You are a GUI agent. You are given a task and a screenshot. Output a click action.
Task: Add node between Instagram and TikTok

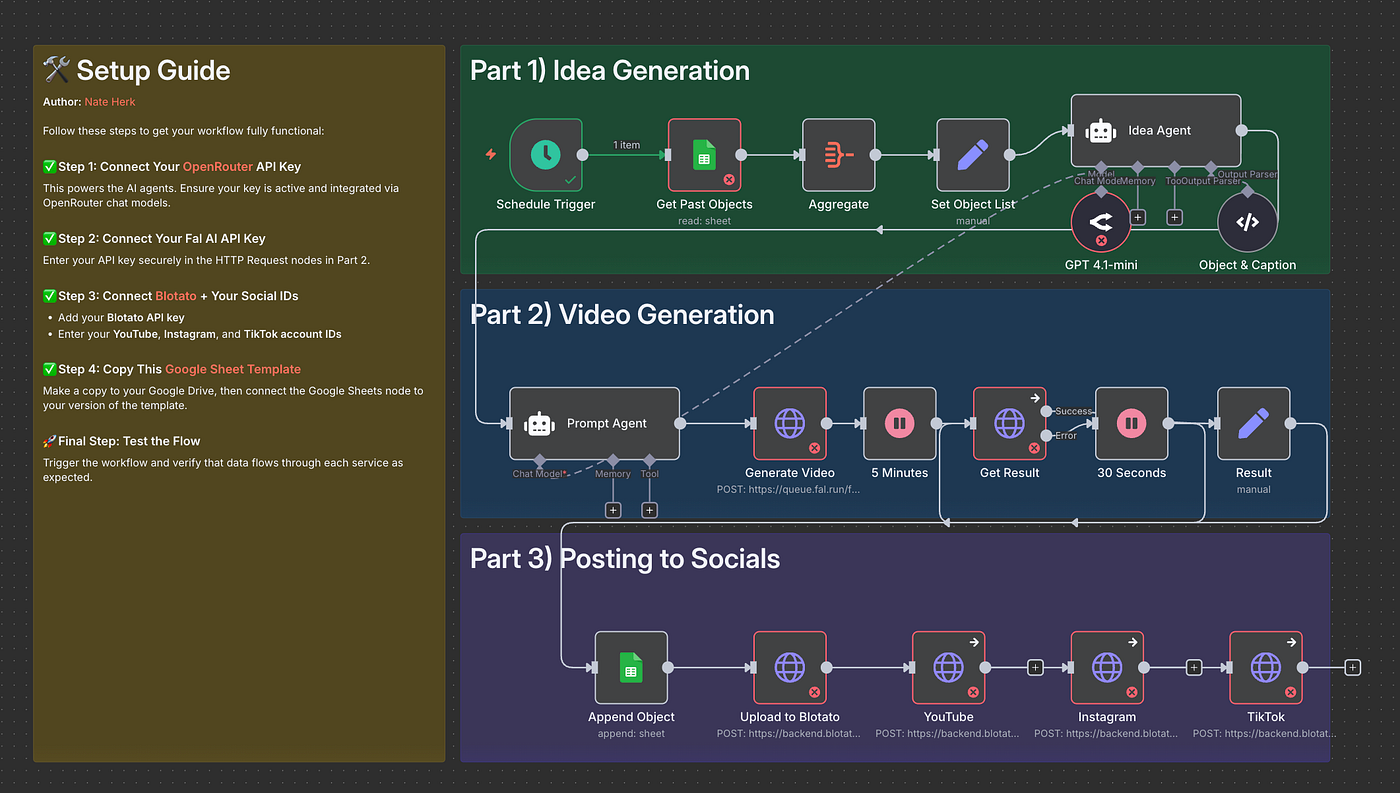pos(1193,667)
